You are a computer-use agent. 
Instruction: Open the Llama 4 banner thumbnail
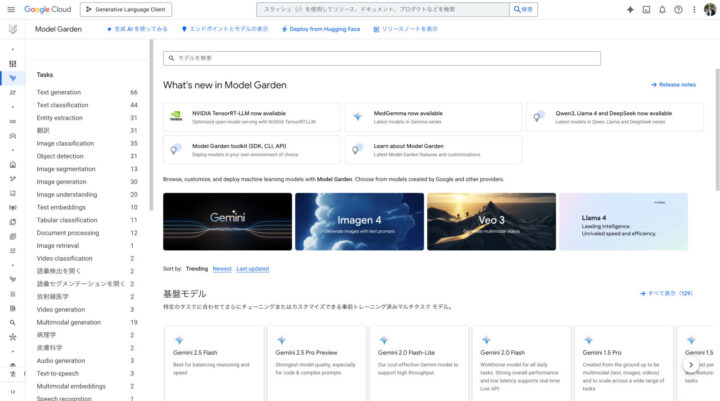coord(624,221)
